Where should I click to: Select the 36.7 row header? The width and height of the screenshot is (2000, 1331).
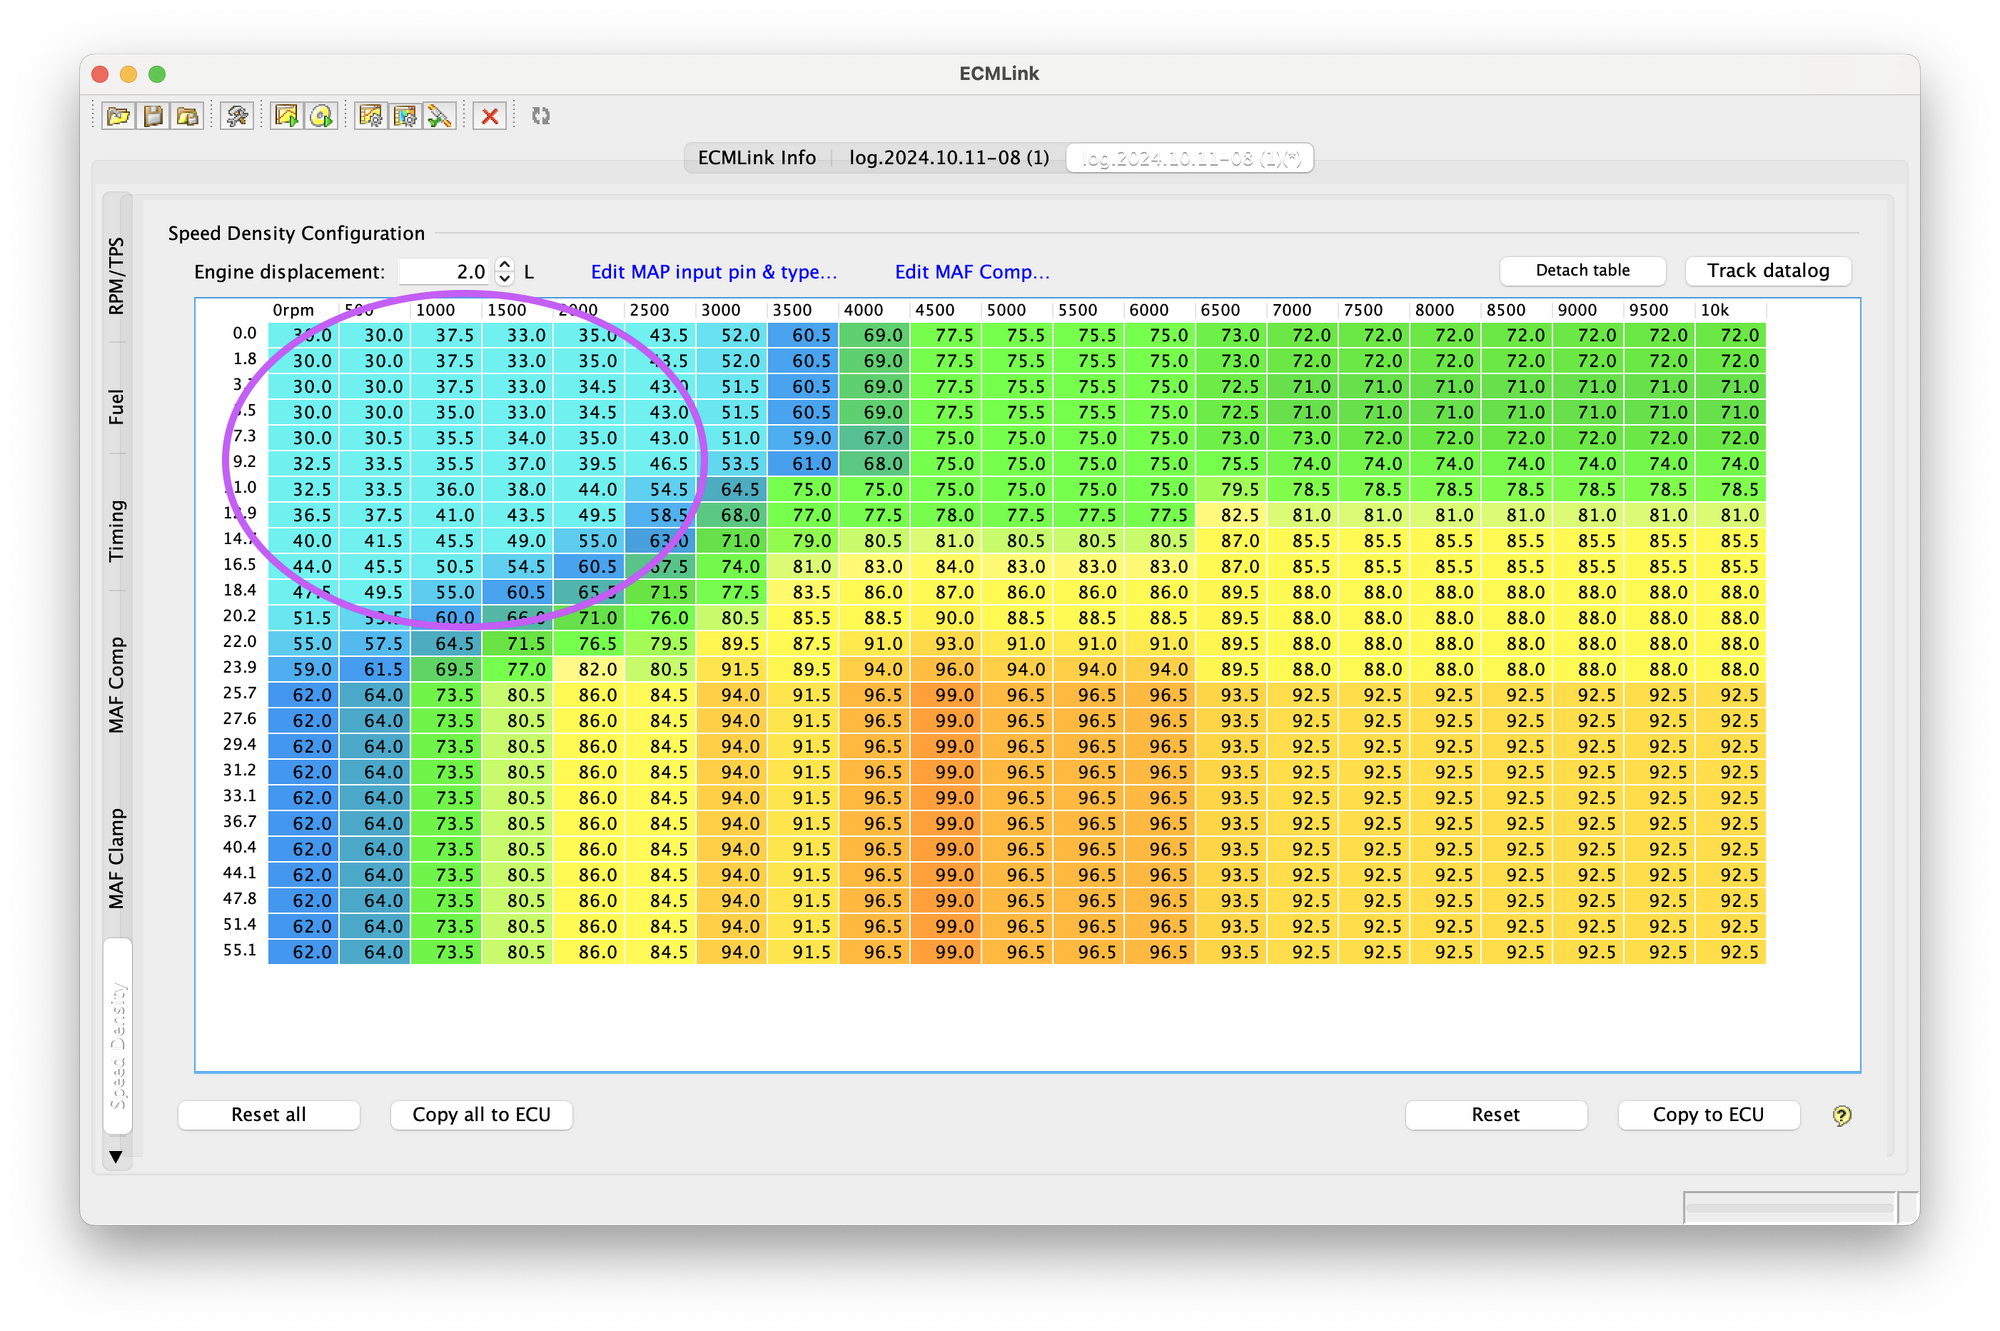coord(240,822)
